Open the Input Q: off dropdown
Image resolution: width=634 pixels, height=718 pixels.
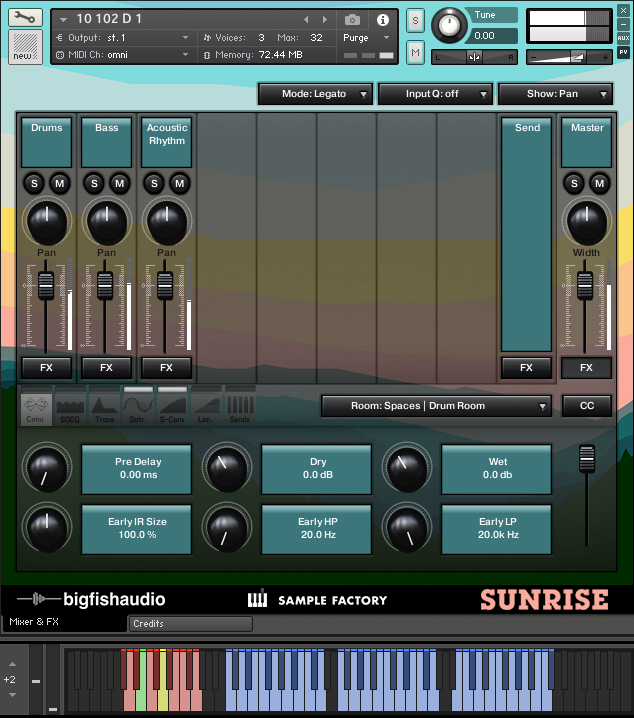(x=435, y=94)
